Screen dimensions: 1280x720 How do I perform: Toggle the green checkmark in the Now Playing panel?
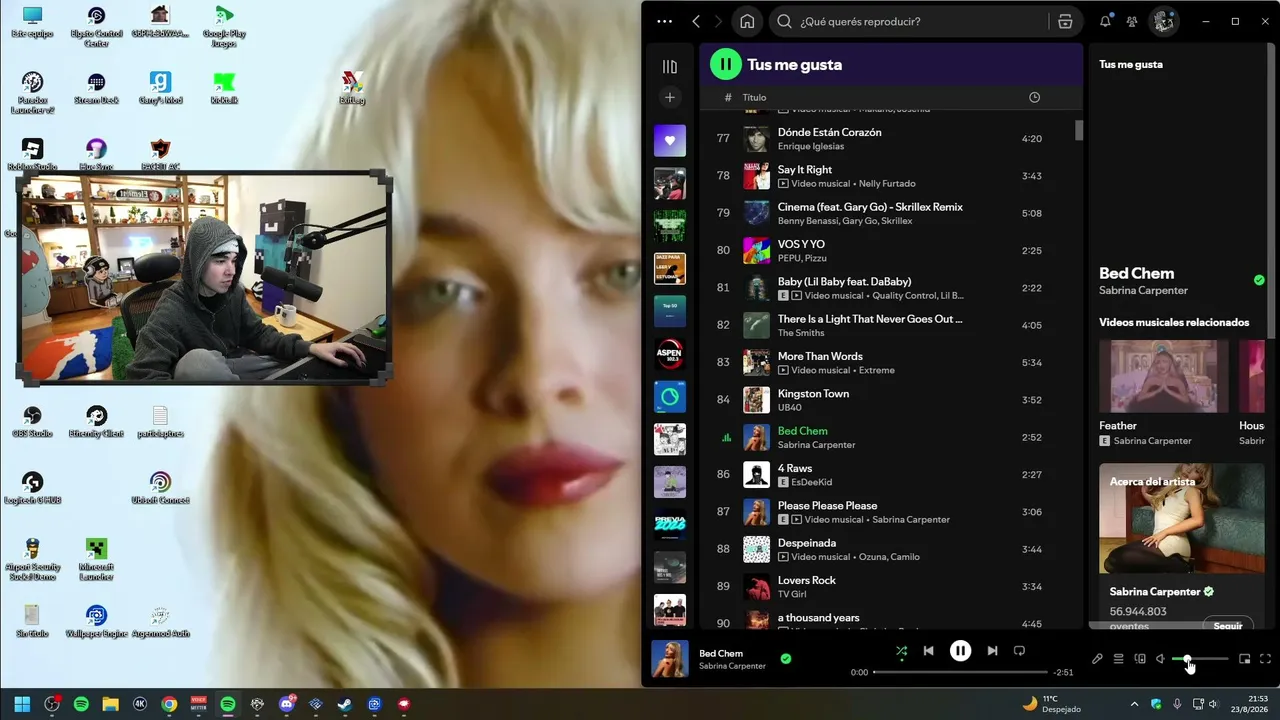(x=1259, y=280)
